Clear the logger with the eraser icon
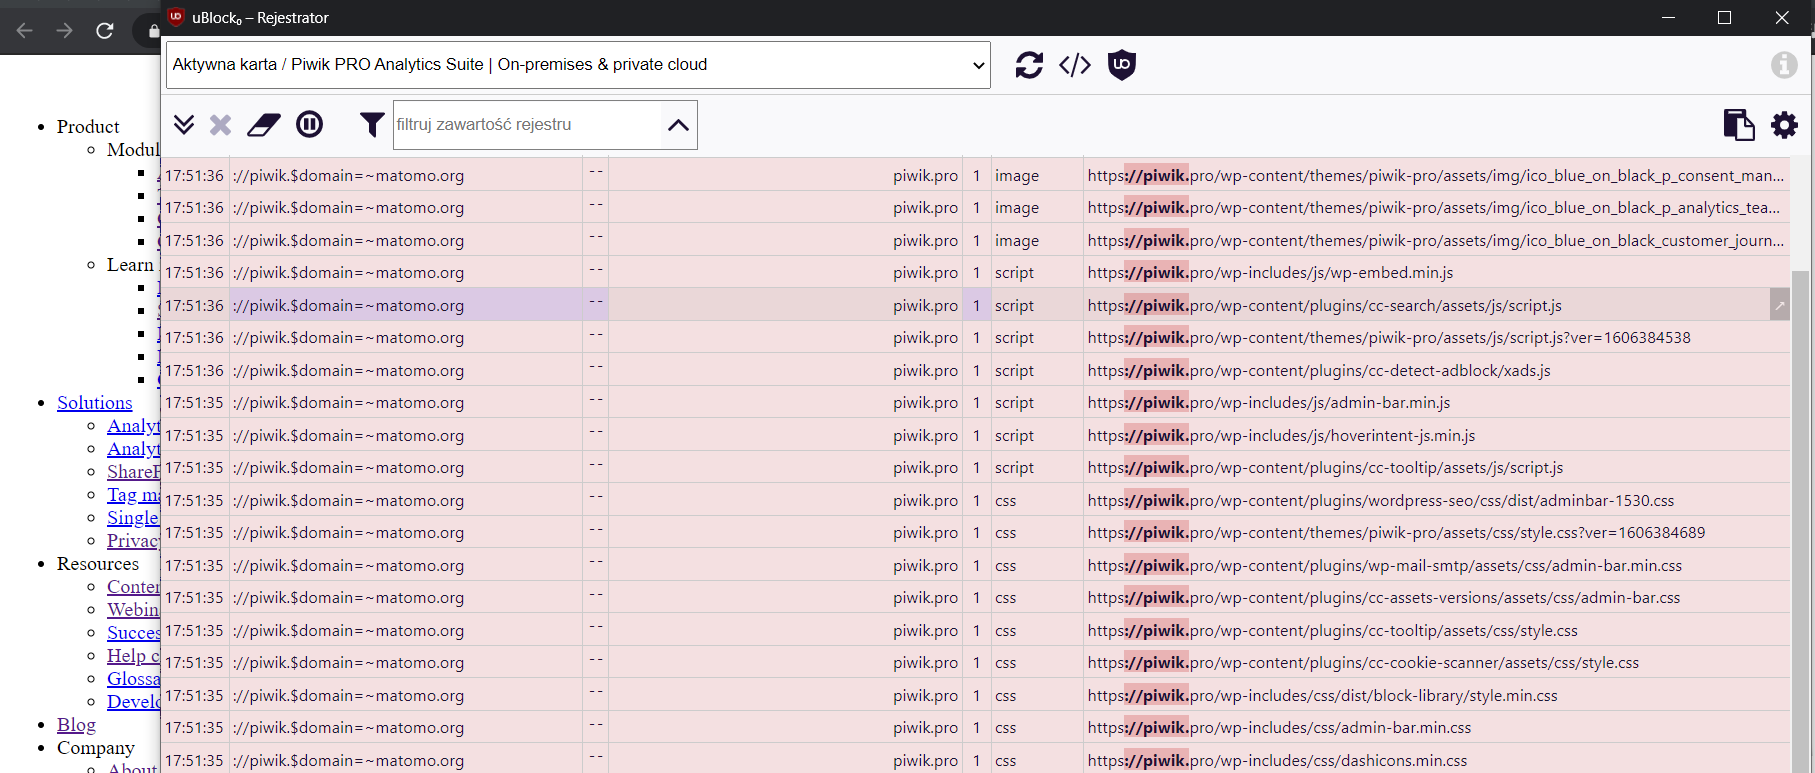The height and width of the screenshot is (773, 1815). coord(264,124)
